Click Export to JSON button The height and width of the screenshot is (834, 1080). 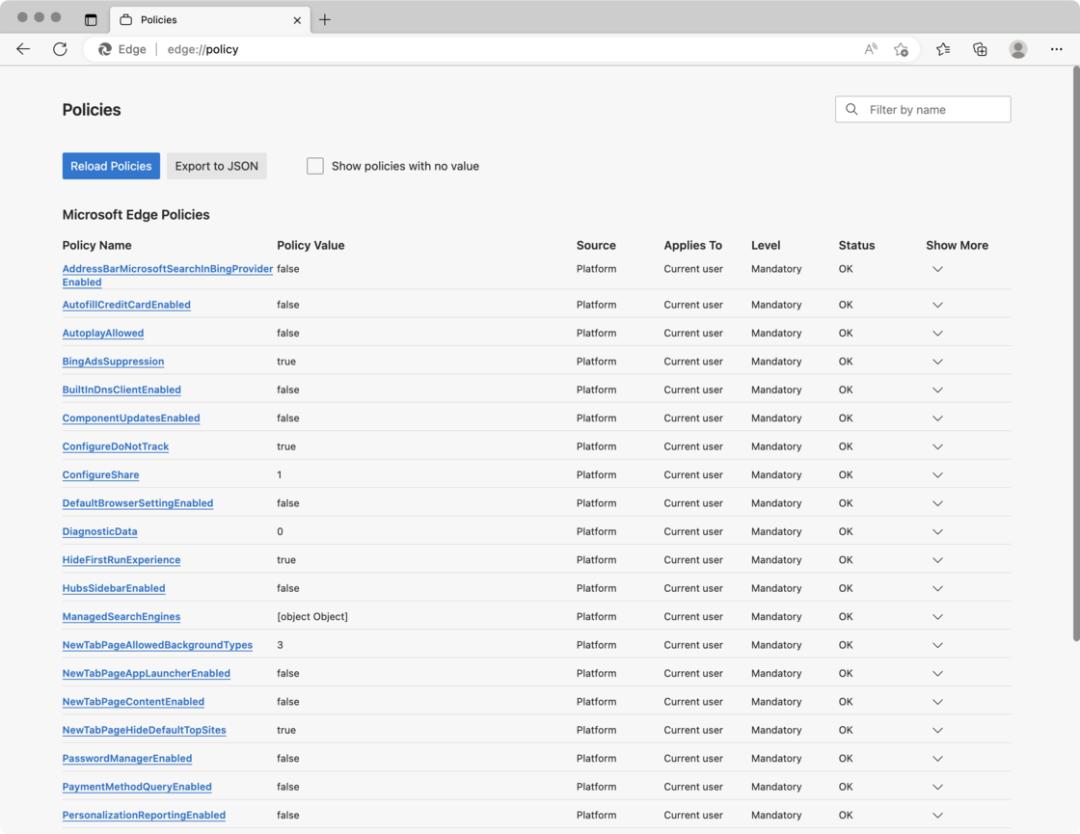pos(216,166)
